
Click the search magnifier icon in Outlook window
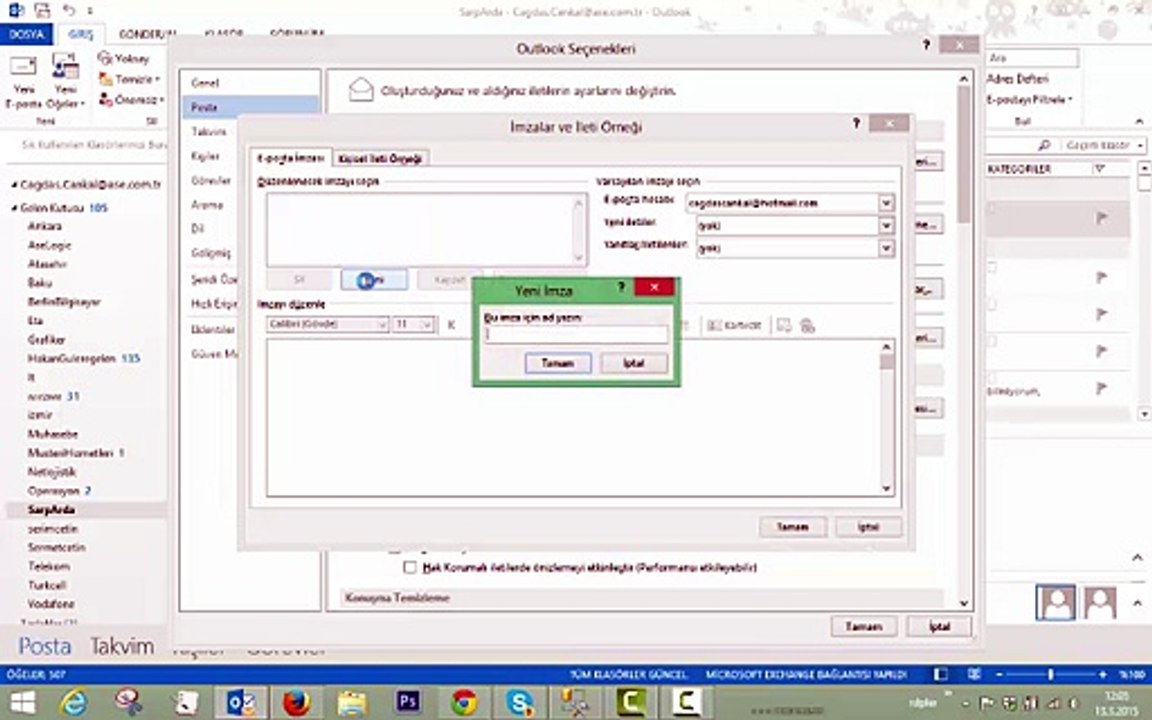(1044, 145)
